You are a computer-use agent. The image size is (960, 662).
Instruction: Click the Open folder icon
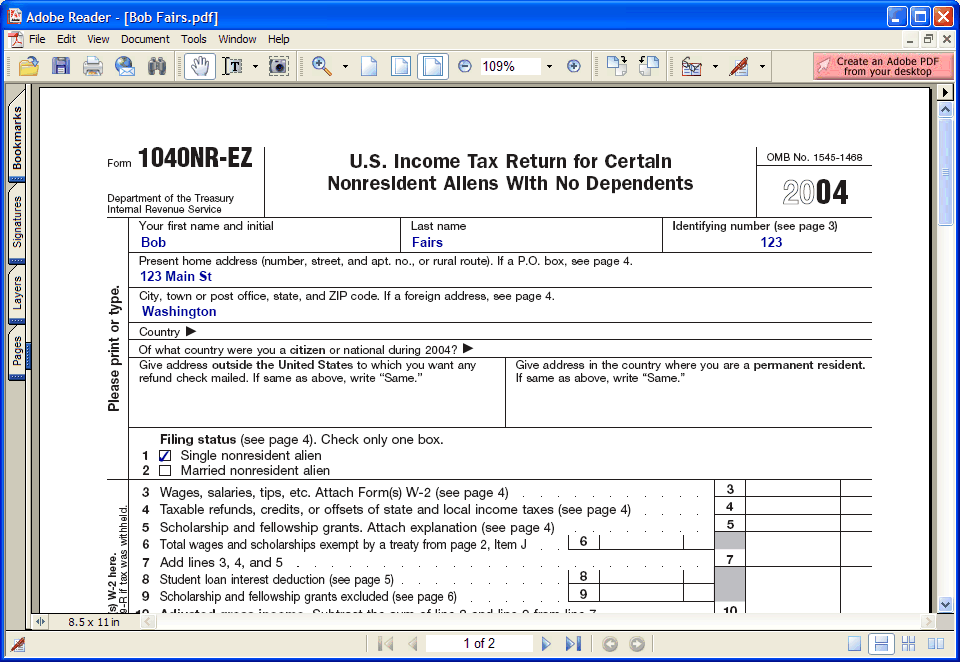28,66
